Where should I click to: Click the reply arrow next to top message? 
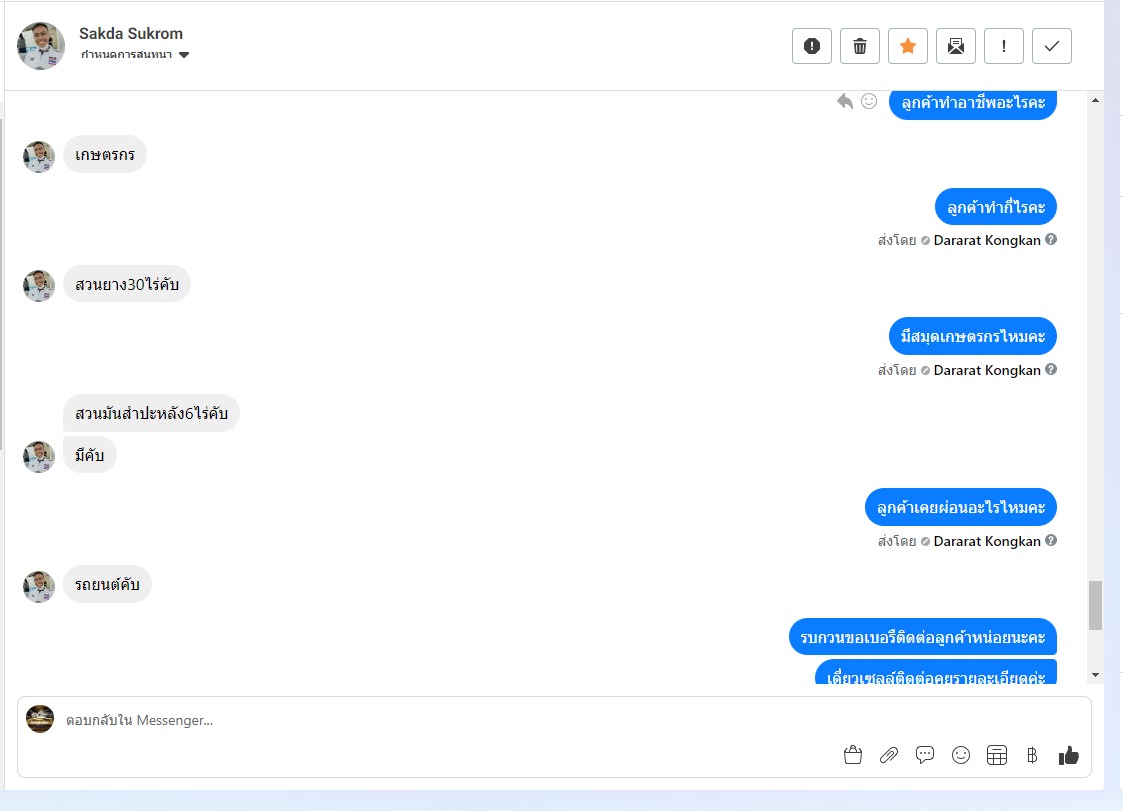coord(845,101)
